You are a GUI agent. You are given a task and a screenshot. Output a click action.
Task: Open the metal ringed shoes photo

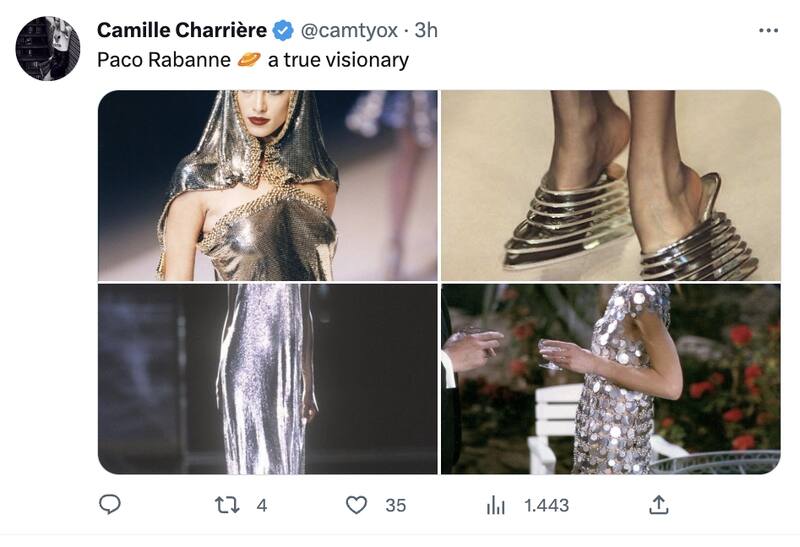point(610,185)
